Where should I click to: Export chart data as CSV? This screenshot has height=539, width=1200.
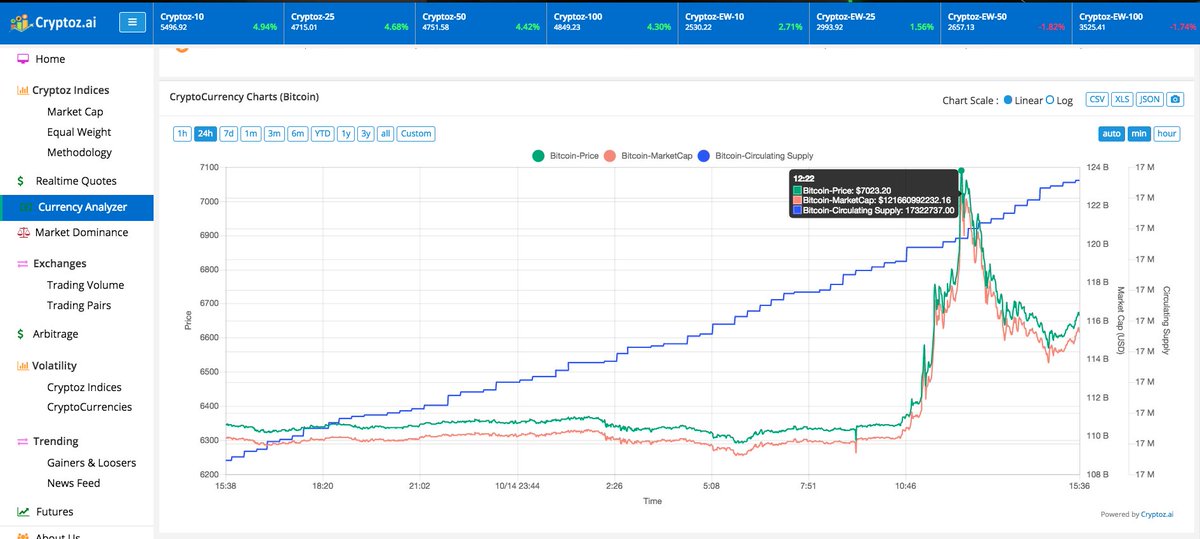pos(1097,100)
